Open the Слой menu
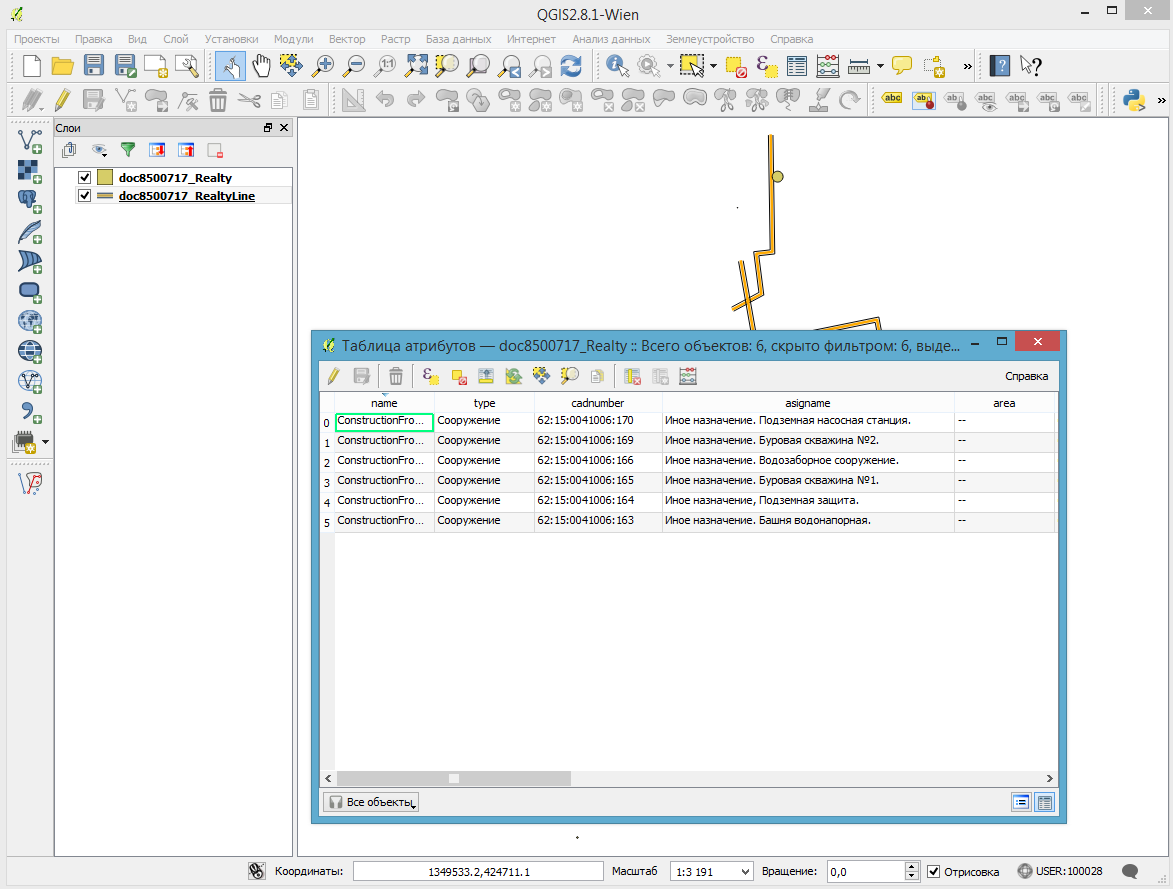1173x889 pixels. click(176, 39)
